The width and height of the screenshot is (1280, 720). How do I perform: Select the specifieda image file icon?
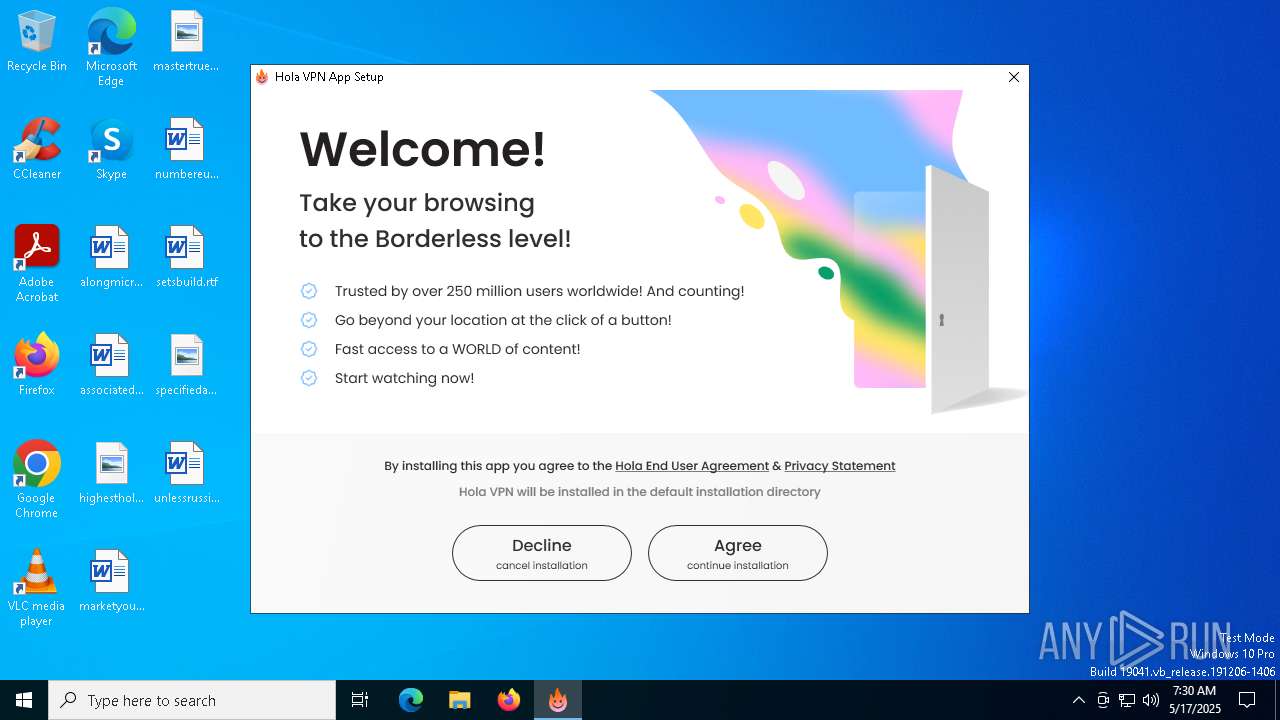[x=186, y=366]
